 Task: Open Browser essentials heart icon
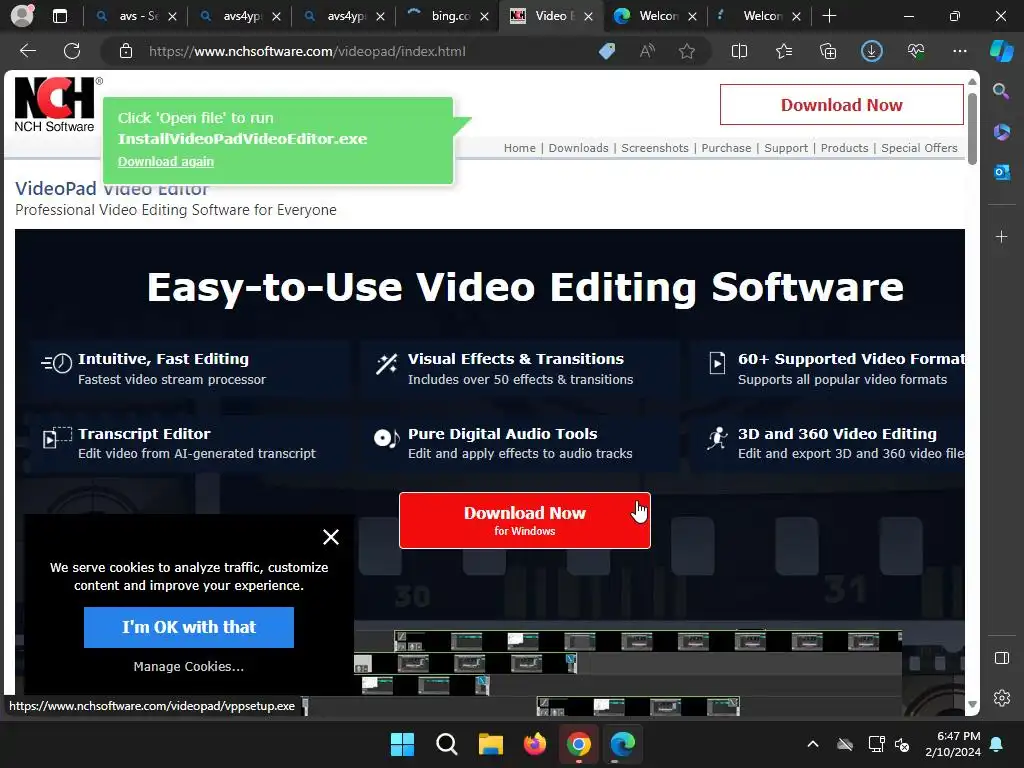click(916, 51)
